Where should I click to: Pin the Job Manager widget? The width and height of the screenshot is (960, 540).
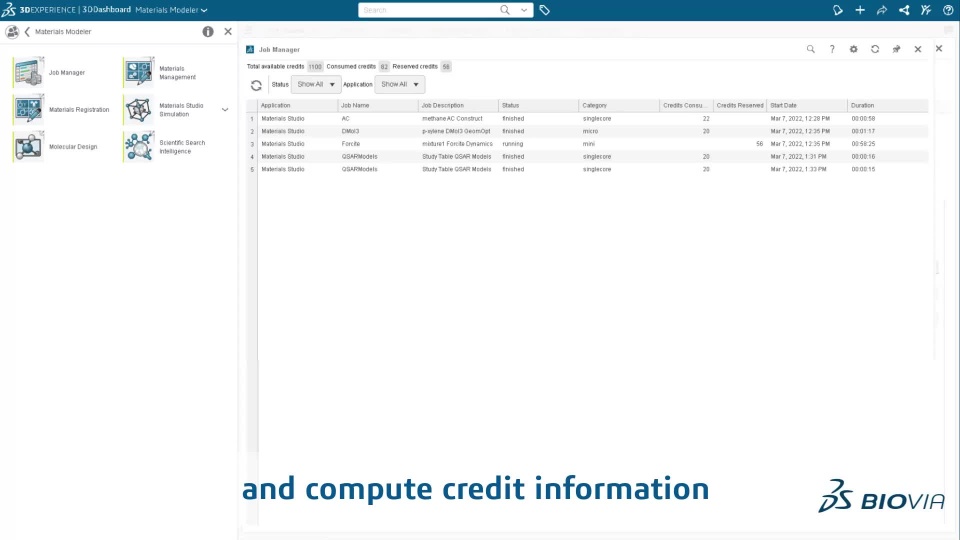coord(896,49)
